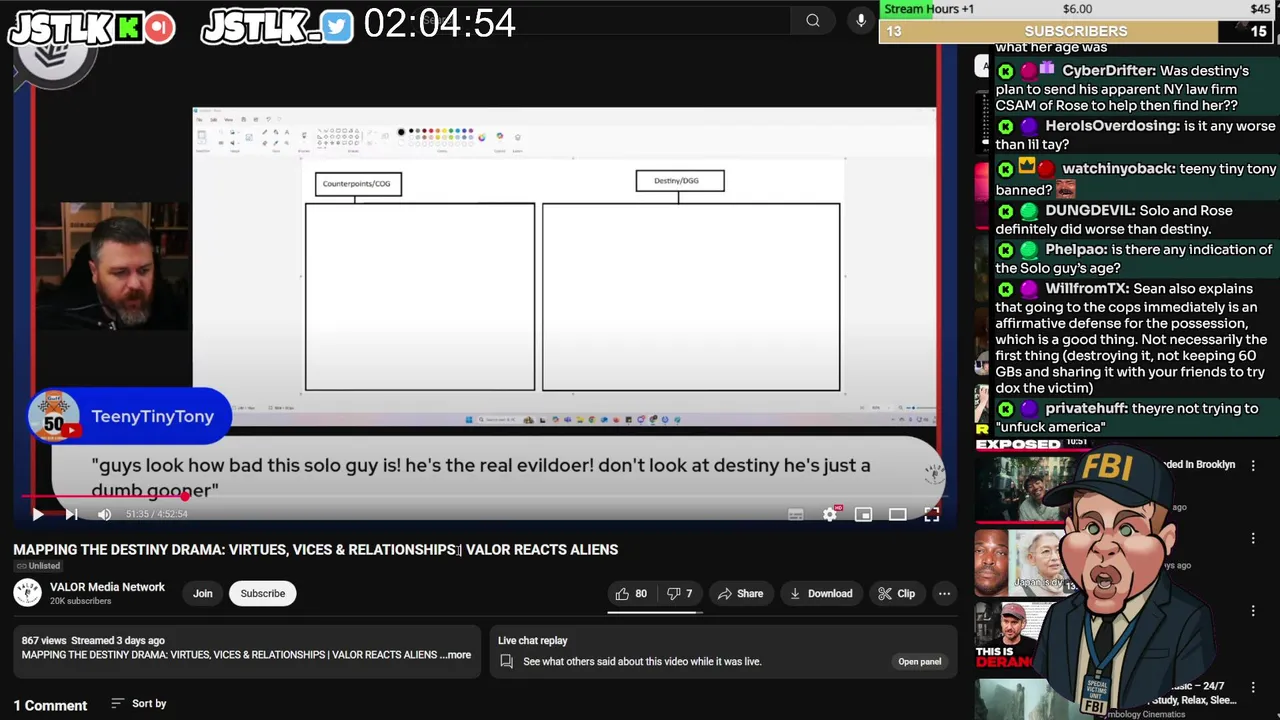
Task: Click the SUBSCRIBERS goal bar
Action: coord(1078,32)
